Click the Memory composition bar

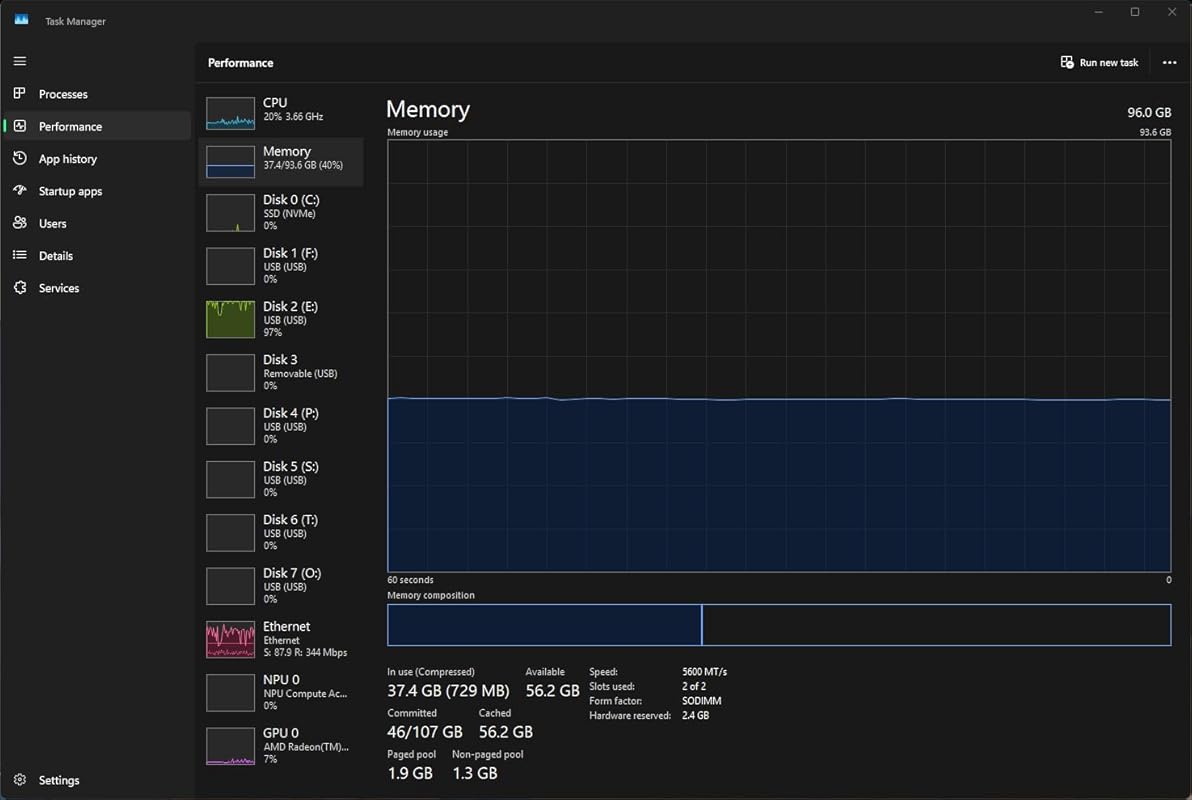point(778,625)
